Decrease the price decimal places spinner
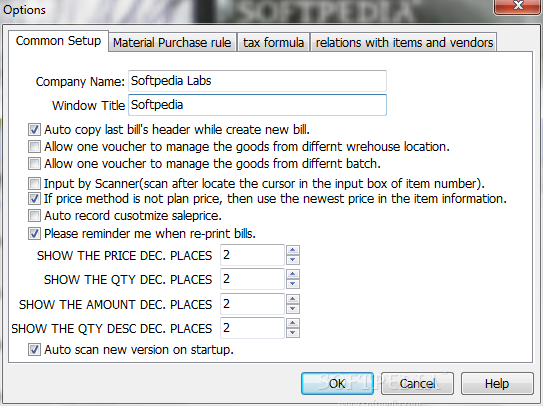Viewport: 543px width, 406px height. pos(293,260)
